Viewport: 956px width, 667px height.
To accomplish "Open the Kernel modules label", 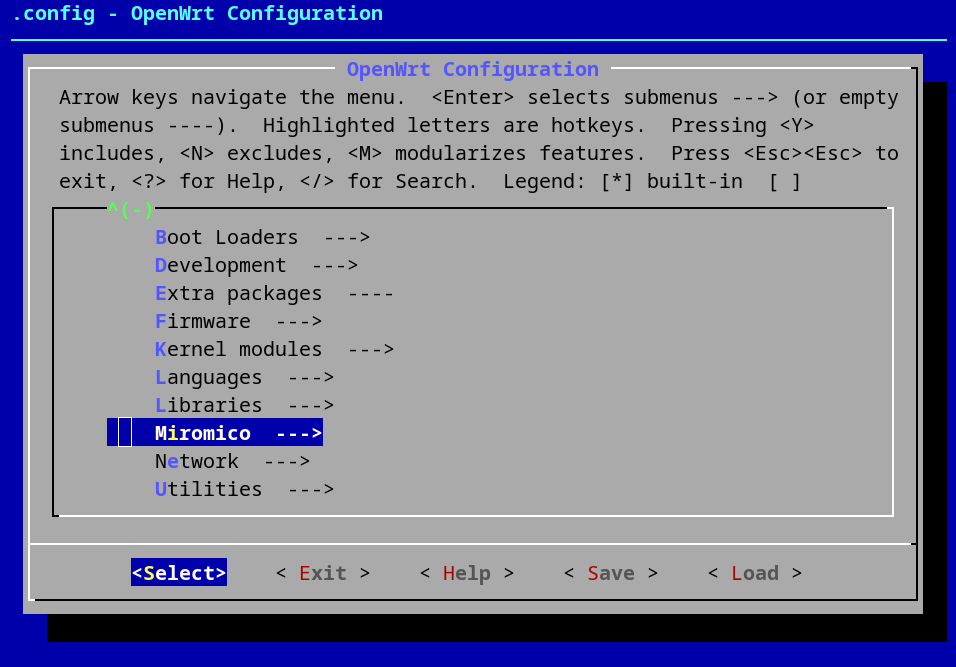I will (x=238, y=349).
